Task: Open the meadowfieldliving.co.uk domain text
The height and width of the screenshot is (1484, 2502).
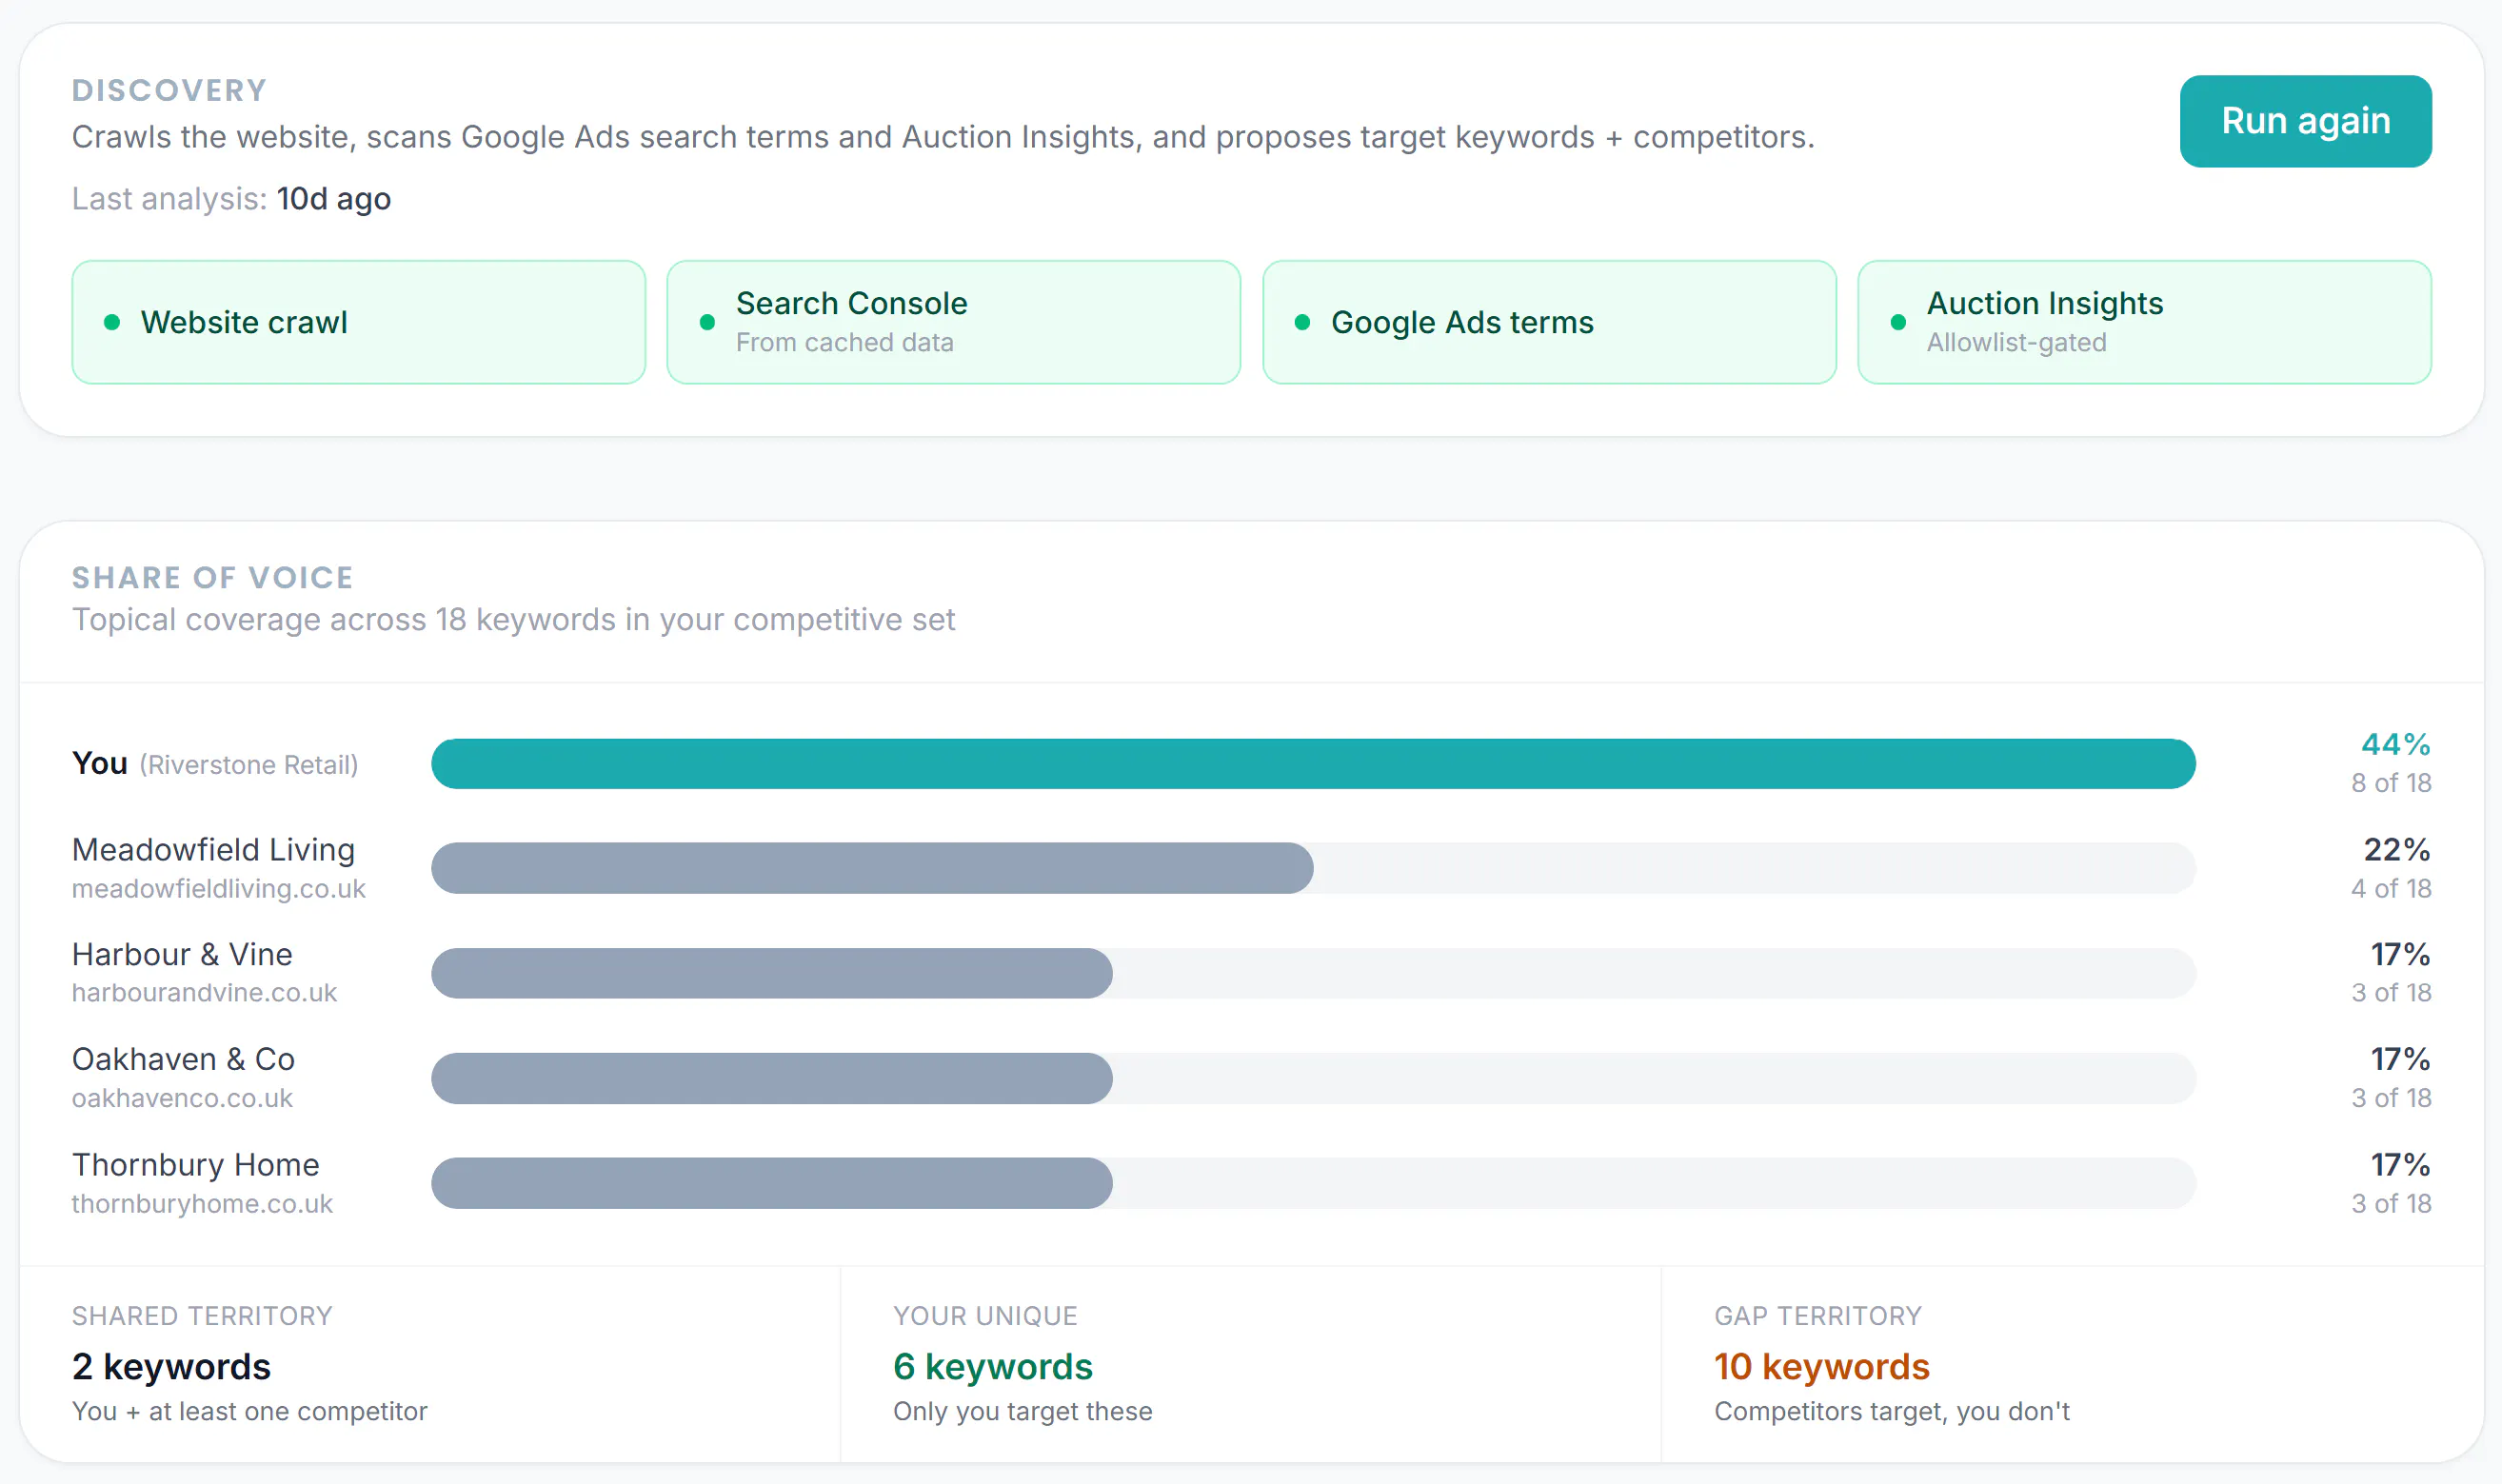Action: click(218, 888)
